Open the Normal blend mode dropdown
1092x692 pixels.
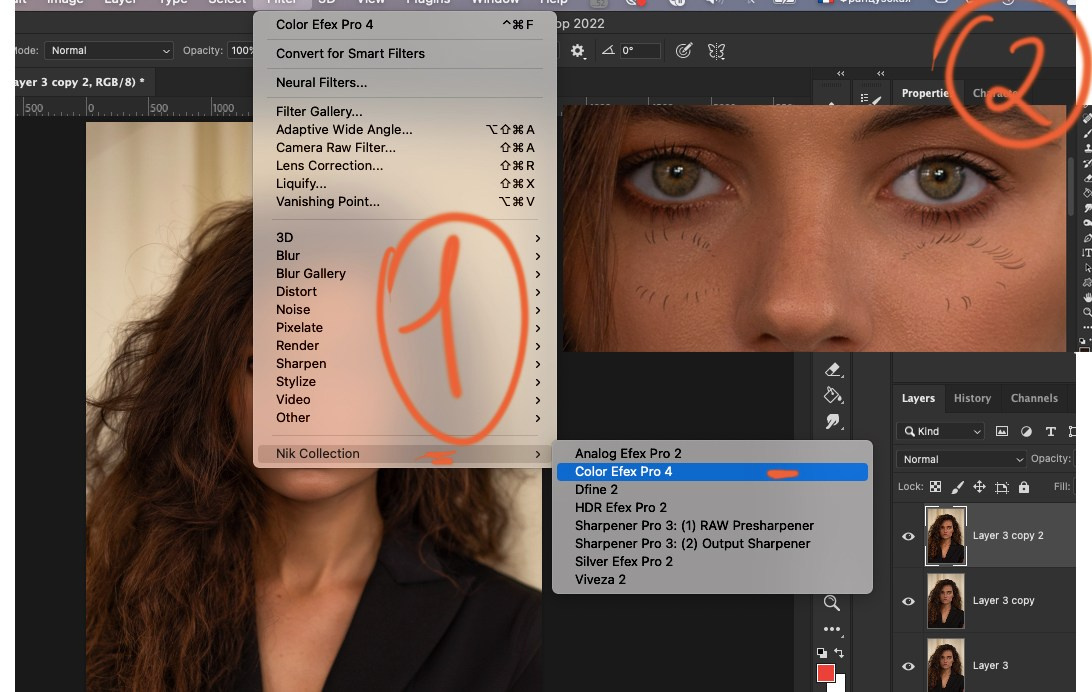[x=960, y=458]
